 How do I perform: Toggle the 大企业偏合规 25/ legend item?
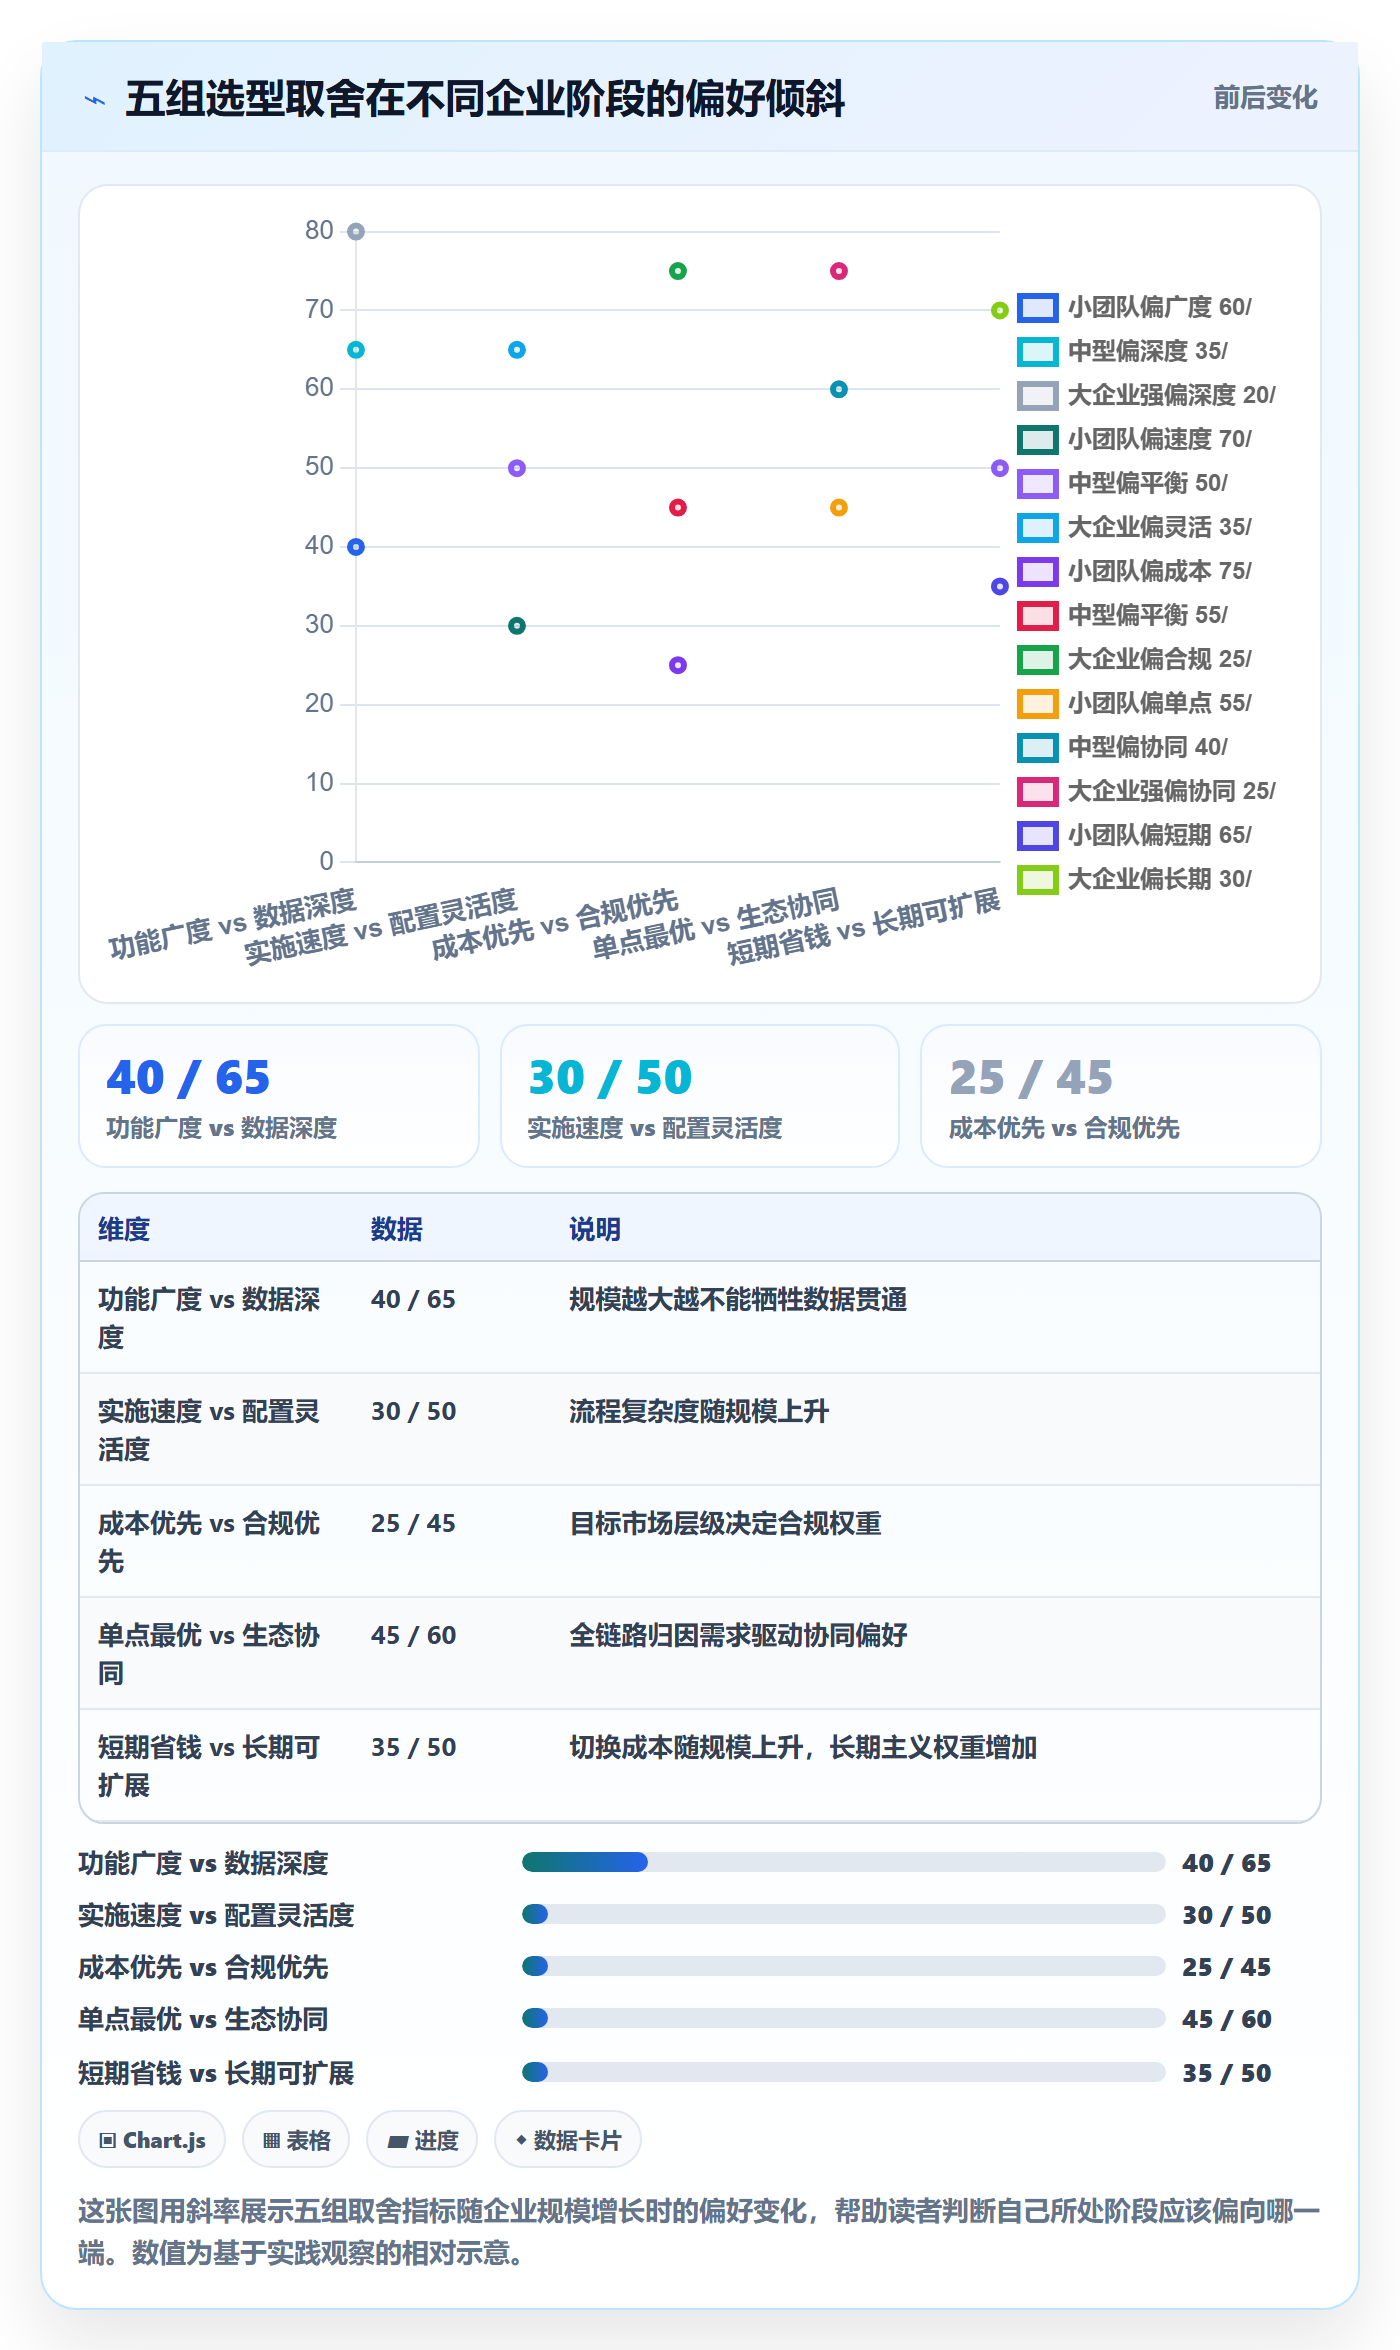1134,659
